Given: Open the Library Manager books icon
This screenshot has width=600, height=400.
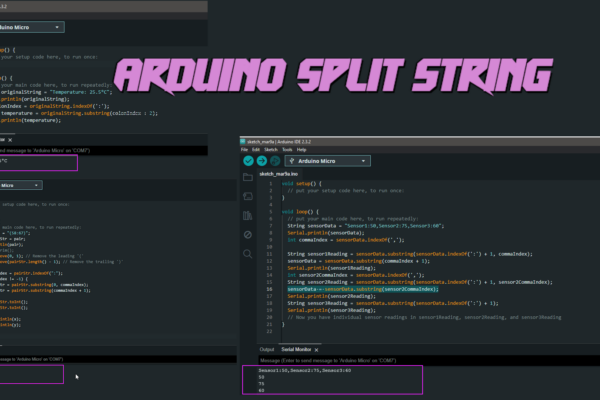Looking at the screenshot, I should point(248,215).
